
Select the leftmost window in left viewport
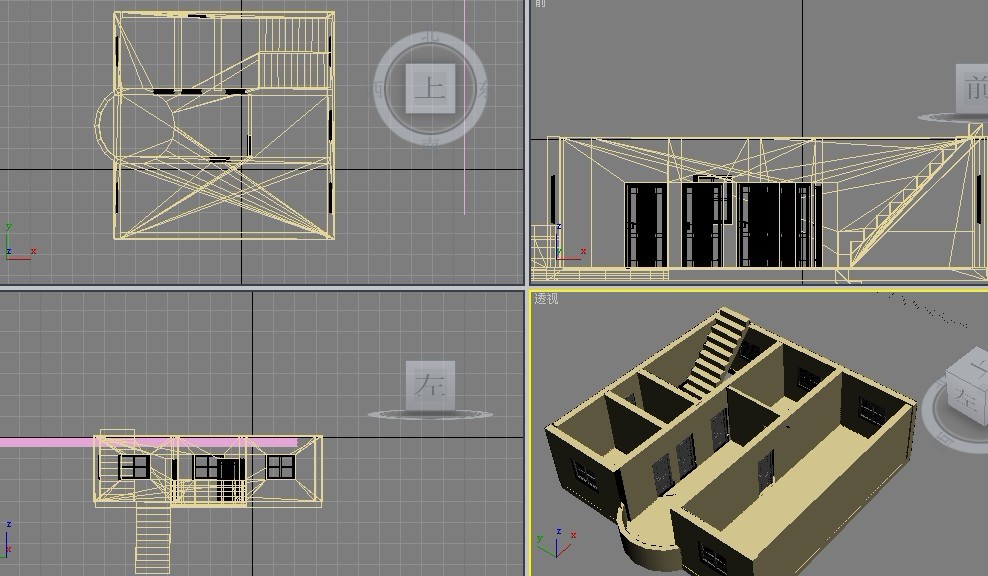(x=134, y=467)
